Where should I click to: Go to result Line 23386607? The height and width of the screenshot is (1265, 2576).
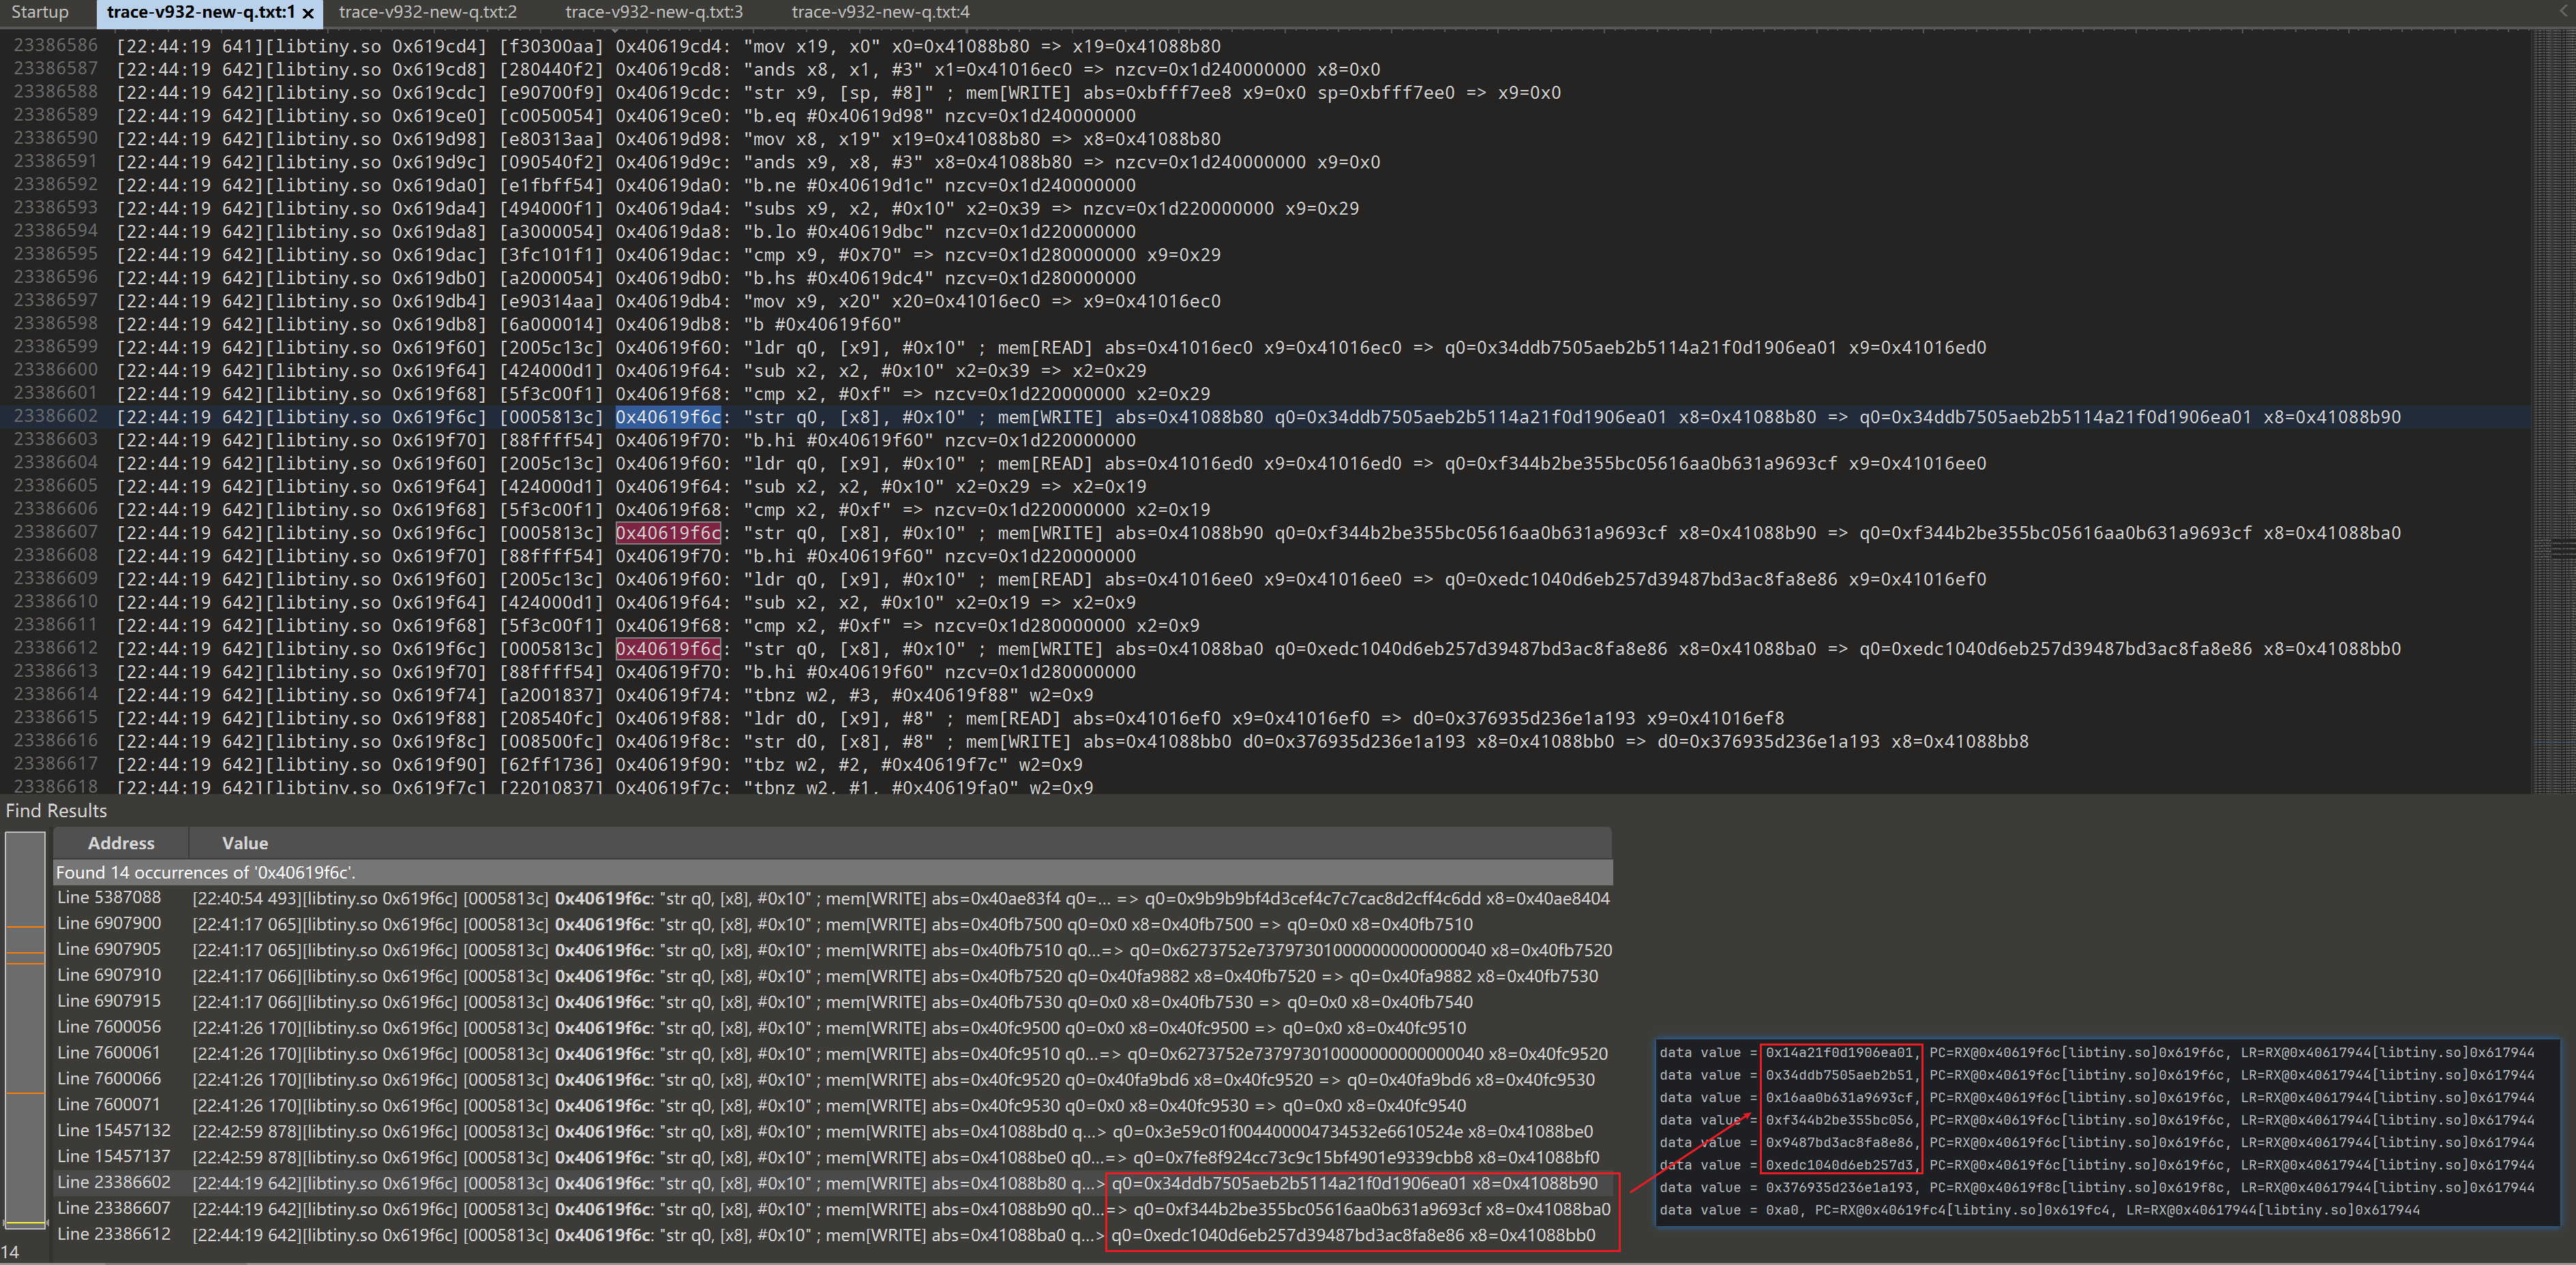click(x=832, y=1209)
